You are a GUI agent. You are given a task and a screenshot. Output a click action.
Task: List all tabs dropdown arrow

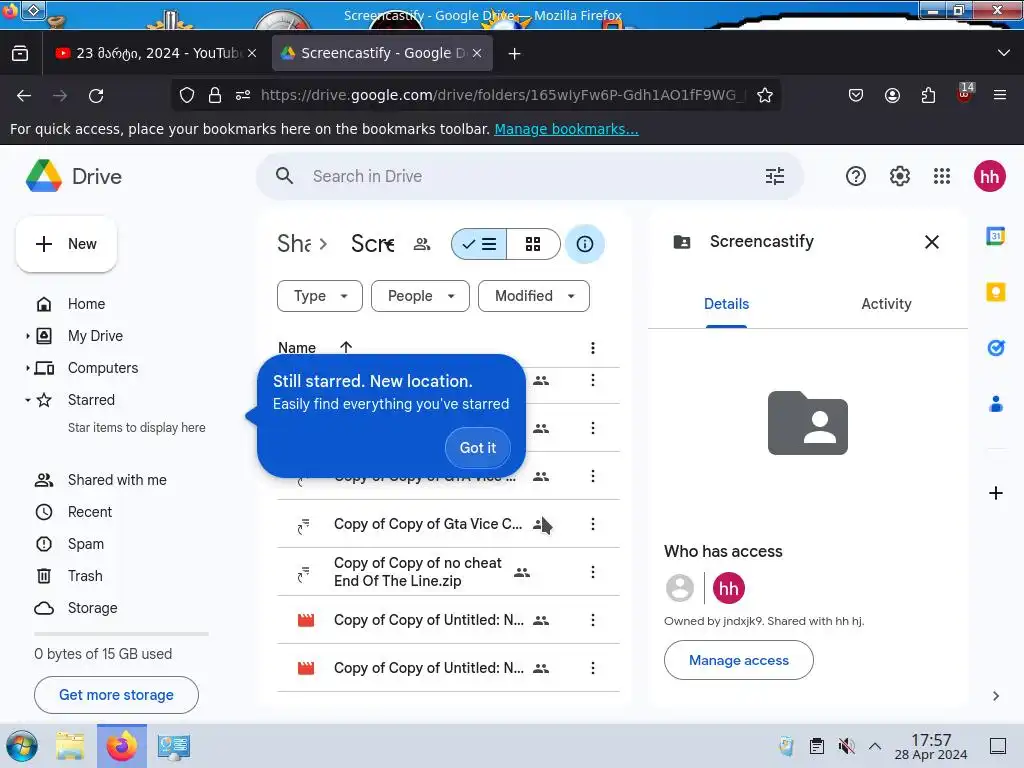(x=1004, y=53)
